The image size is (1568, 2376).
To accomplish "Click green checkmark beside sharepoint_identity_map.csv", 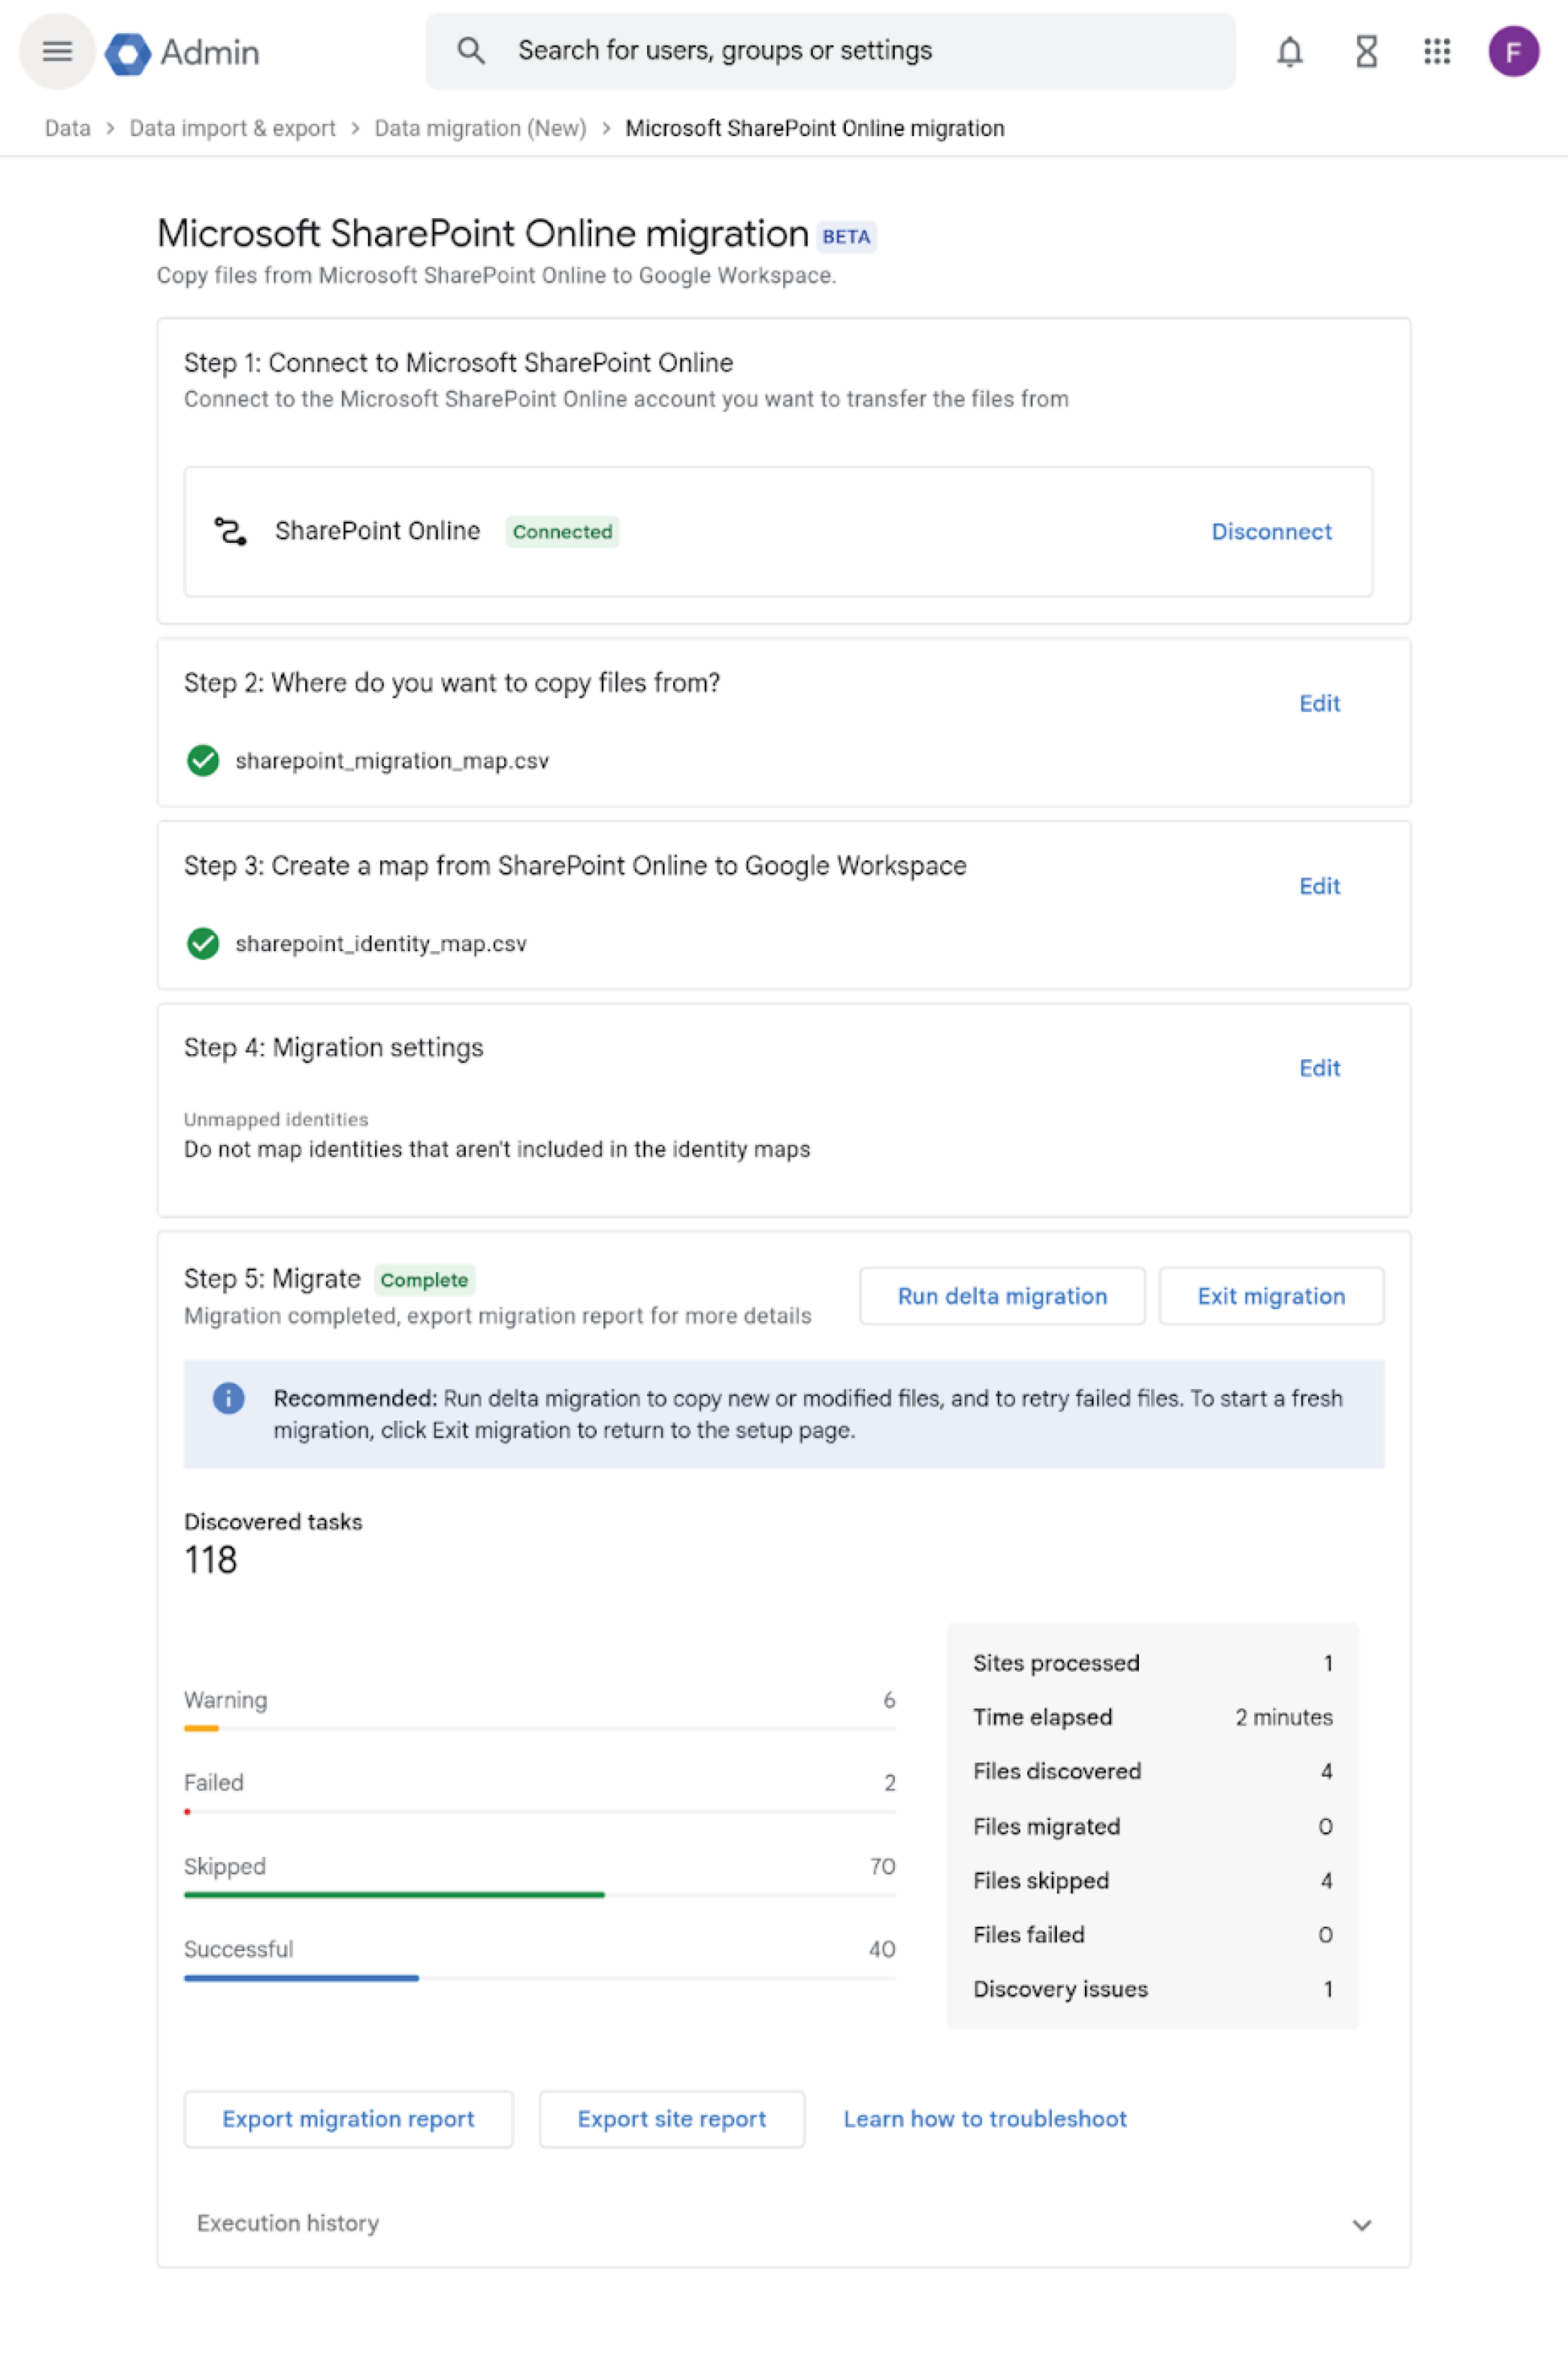I will coord(203,944).
